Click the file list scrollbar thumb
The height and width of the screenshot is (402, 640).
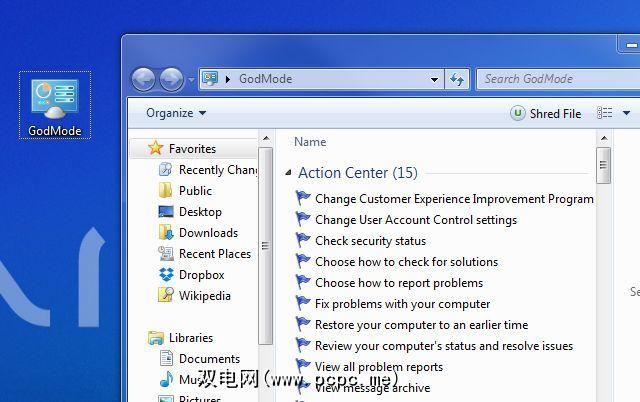tap(603, 165)
